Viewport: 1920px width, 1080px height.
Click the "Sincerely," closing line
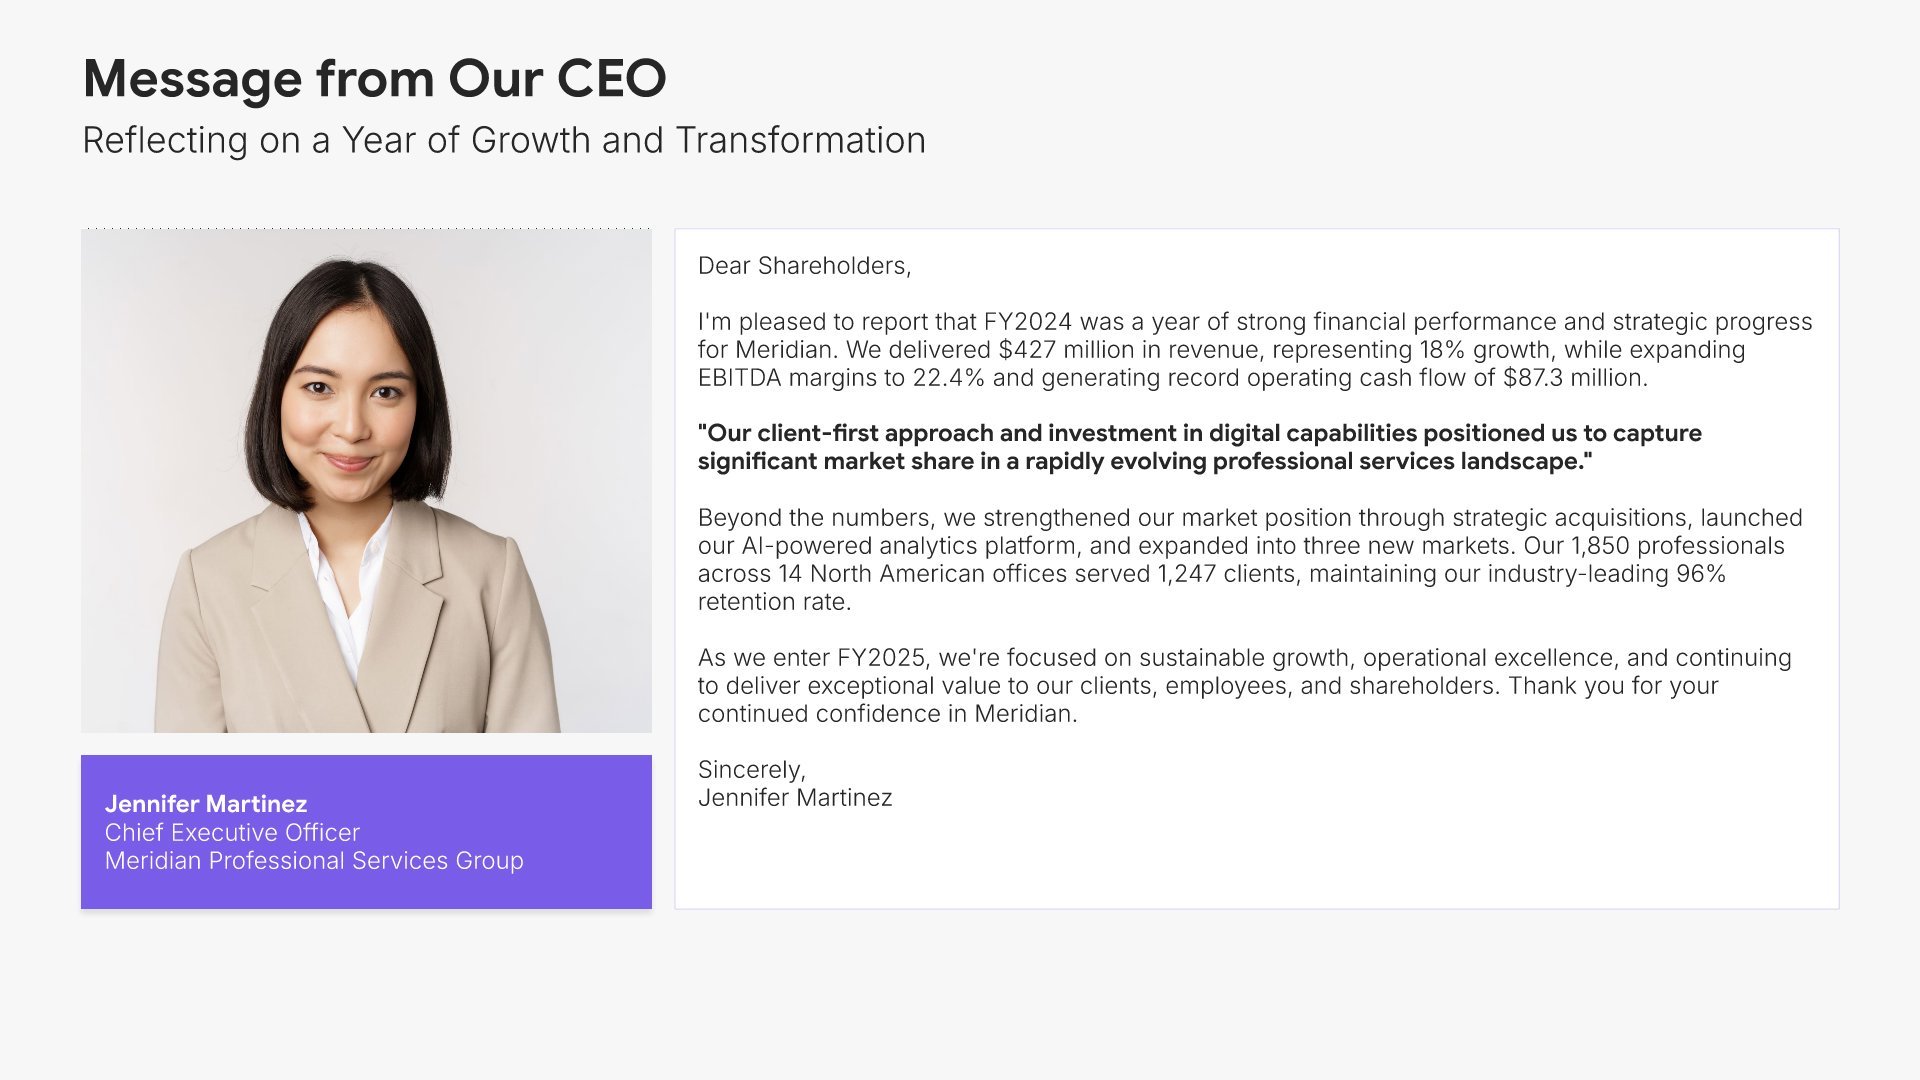pyautogui.click(x=751, y=770)
